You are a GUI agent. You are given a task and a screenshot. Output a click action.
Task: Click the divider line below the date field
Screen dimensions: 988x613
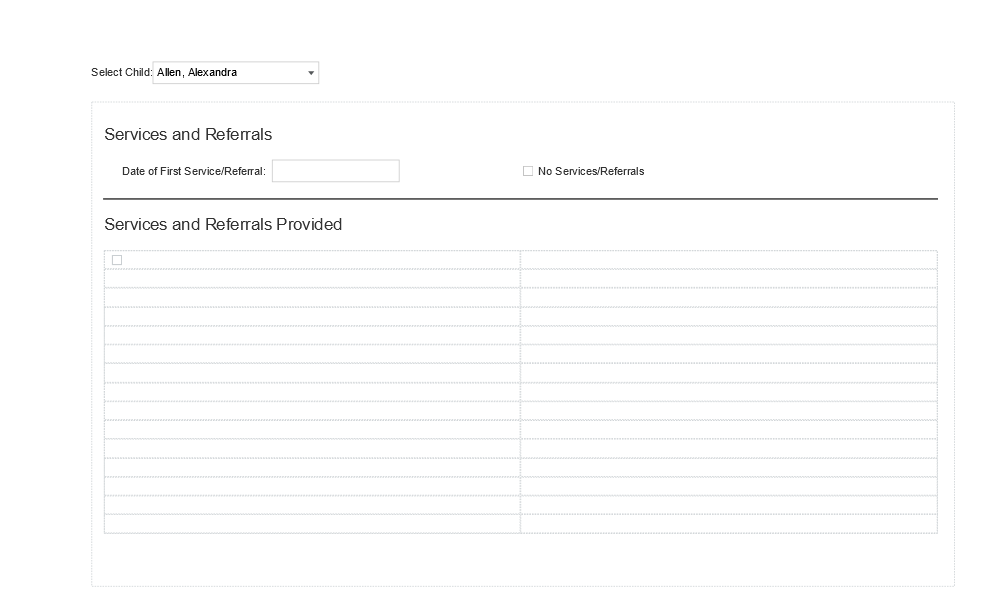tap(520, 199)
